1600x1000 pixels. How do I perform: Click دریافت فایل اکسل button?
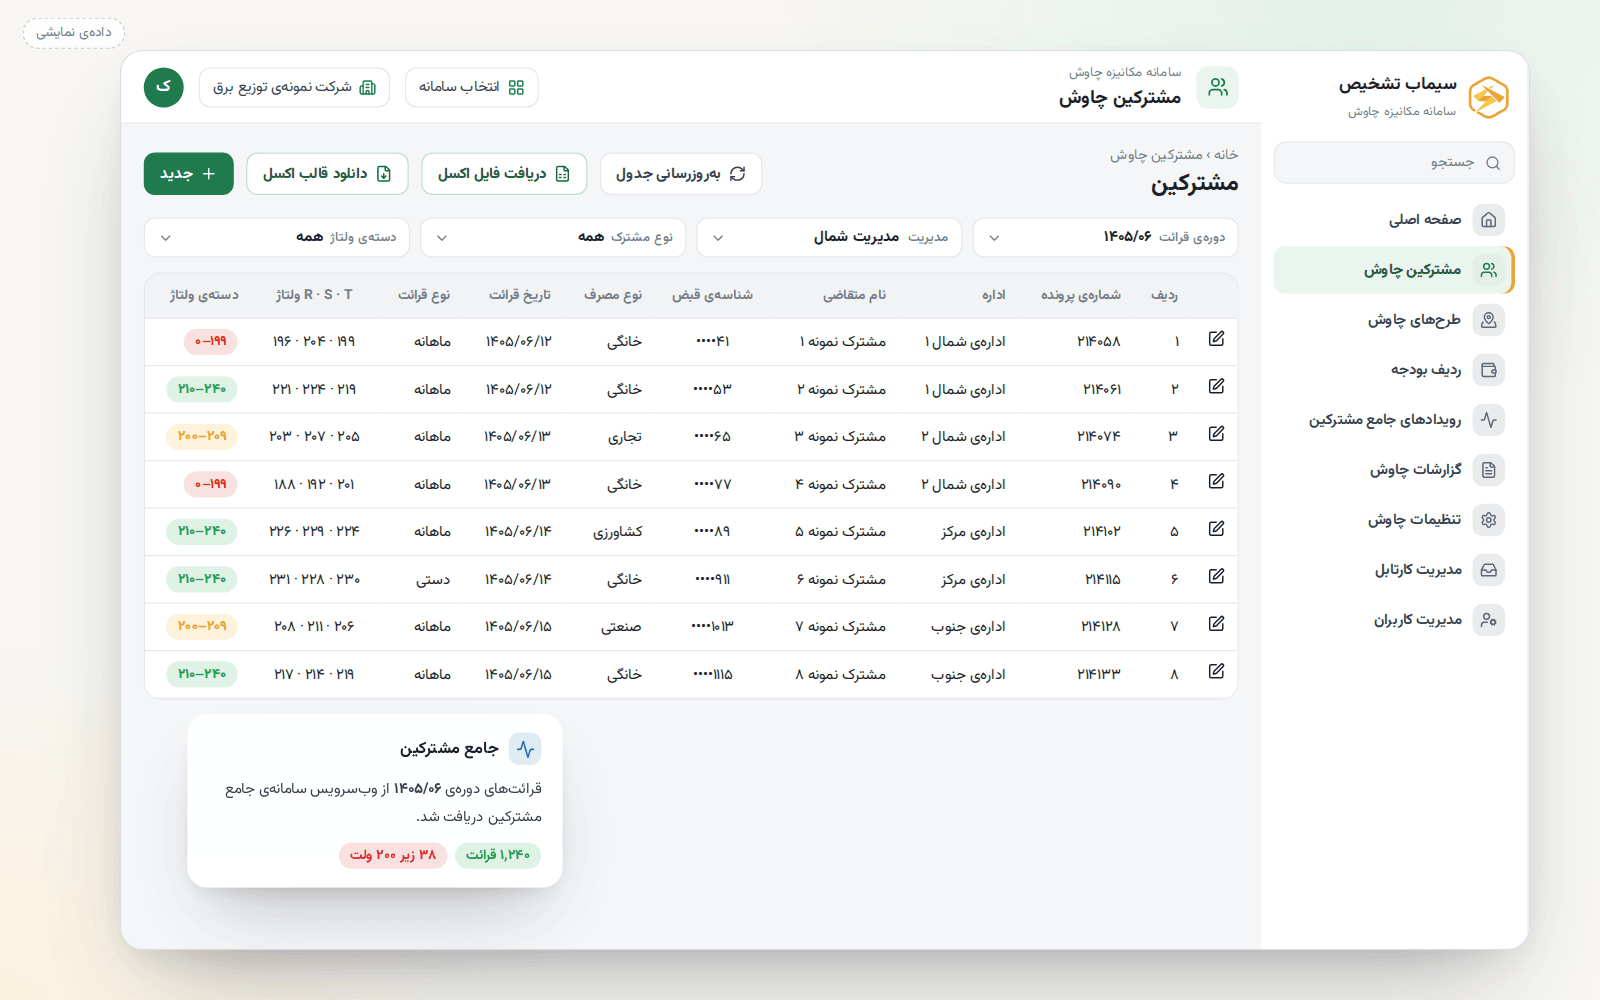[x=504, y=174]
